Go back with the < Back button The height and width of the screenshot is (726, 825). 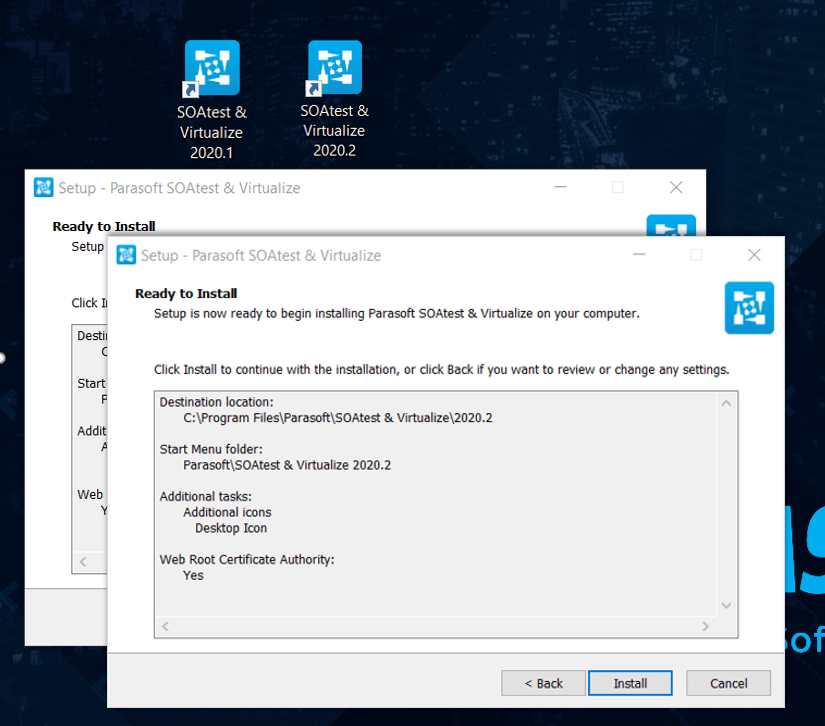coord(543,683)
